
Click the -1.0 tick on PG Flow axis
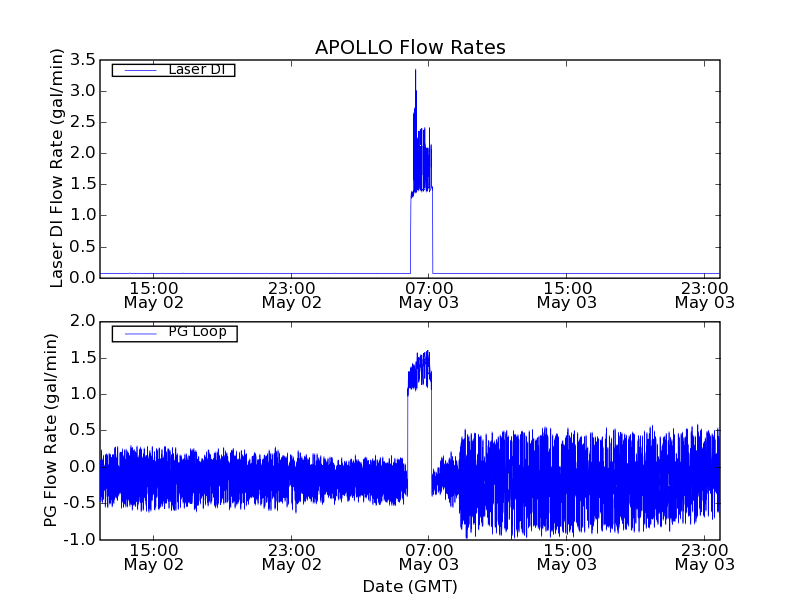[80, 539]
